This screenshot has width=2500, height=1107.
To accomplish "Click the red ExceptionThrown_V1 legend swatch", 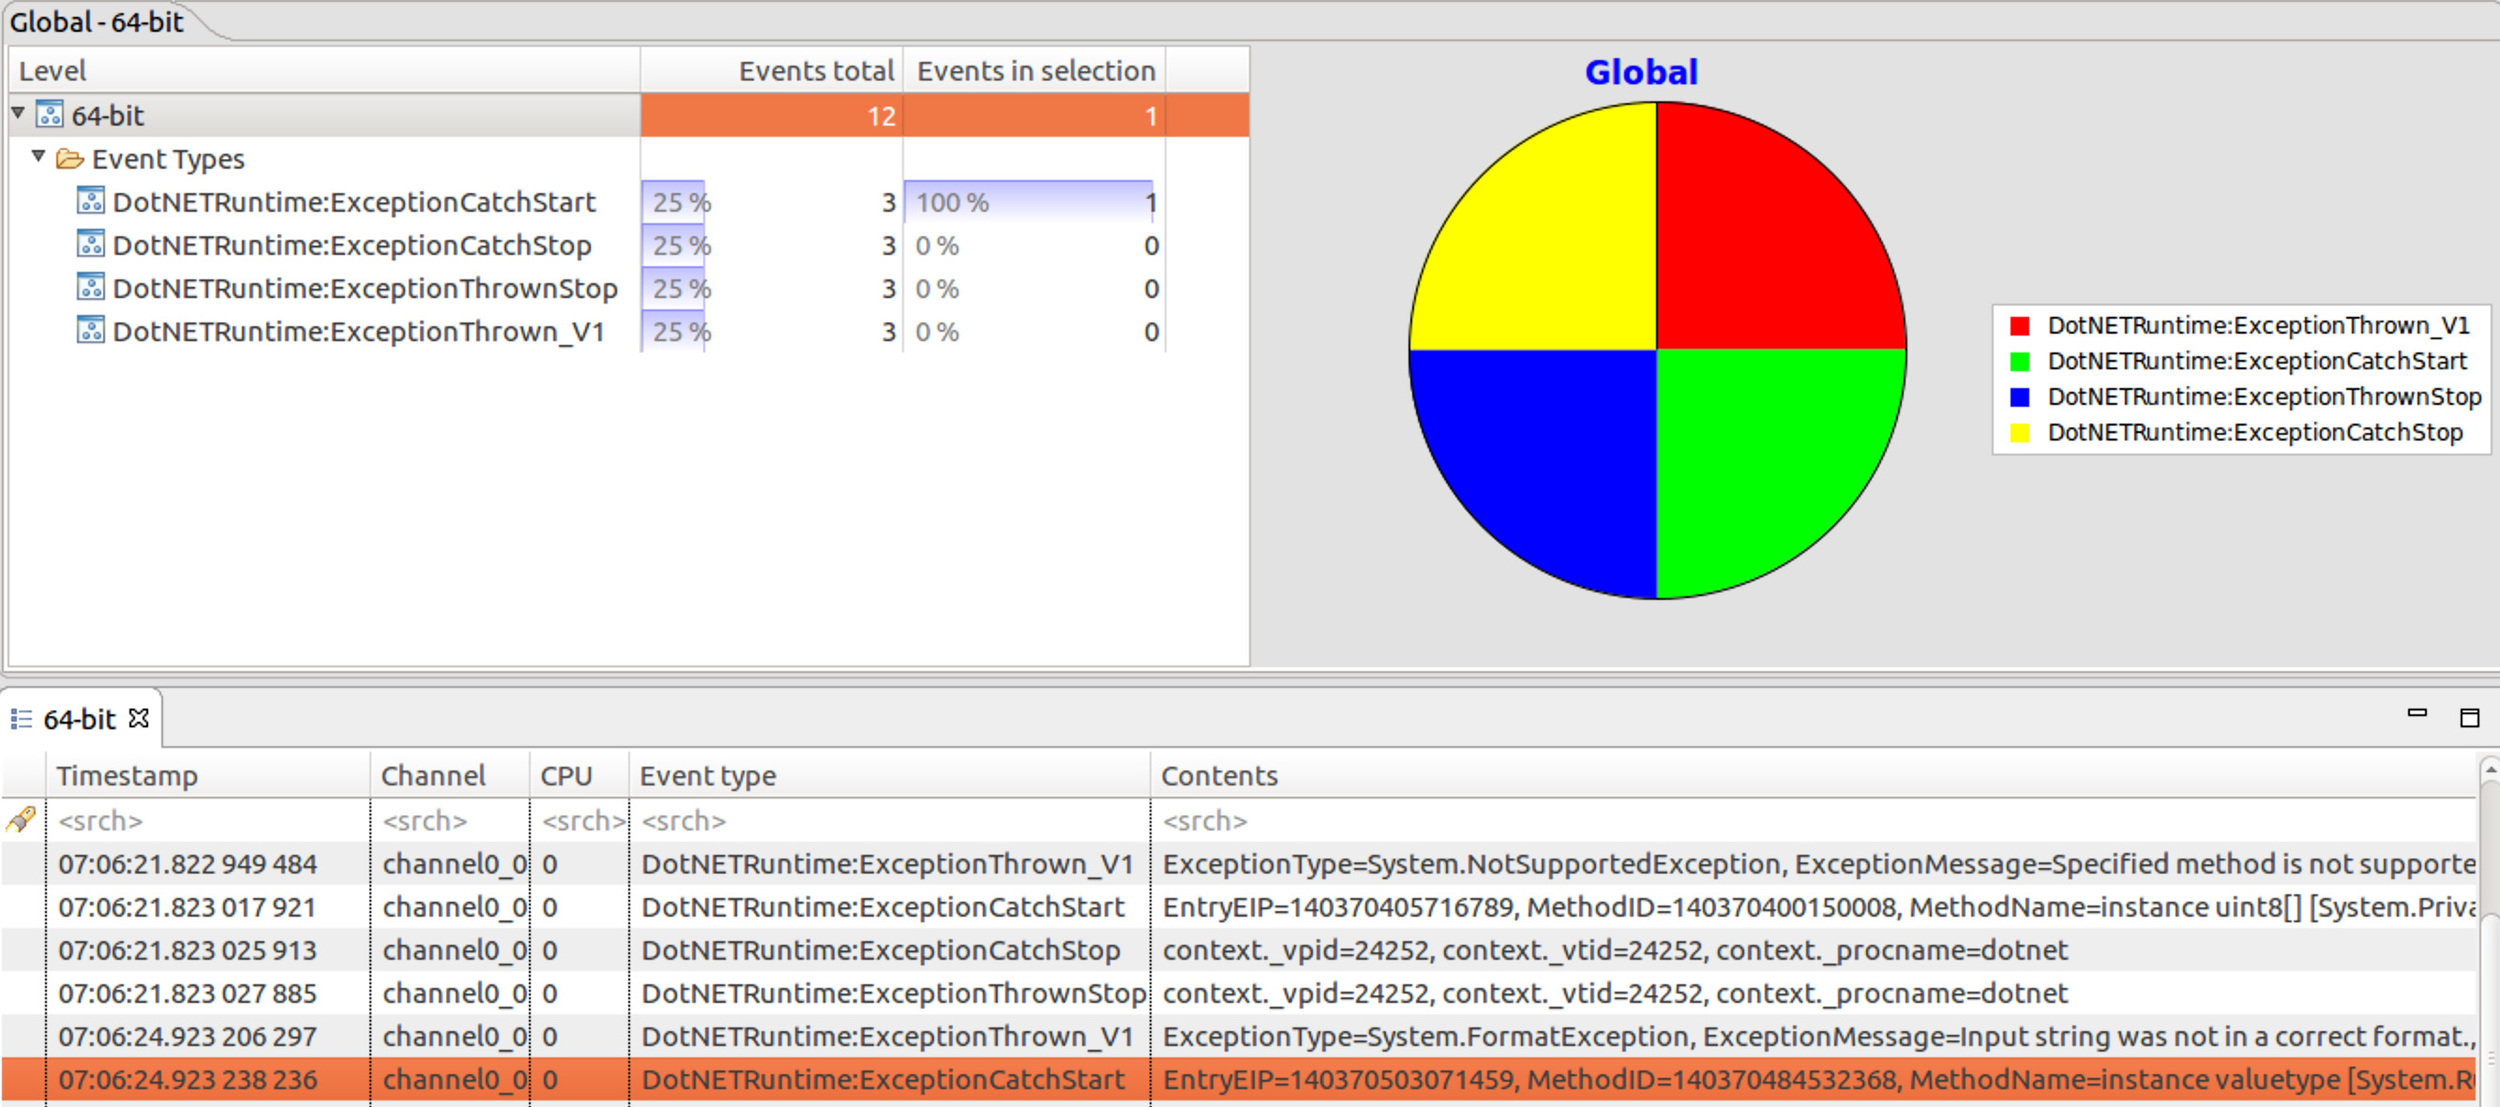I will [x=2019, y=326].
